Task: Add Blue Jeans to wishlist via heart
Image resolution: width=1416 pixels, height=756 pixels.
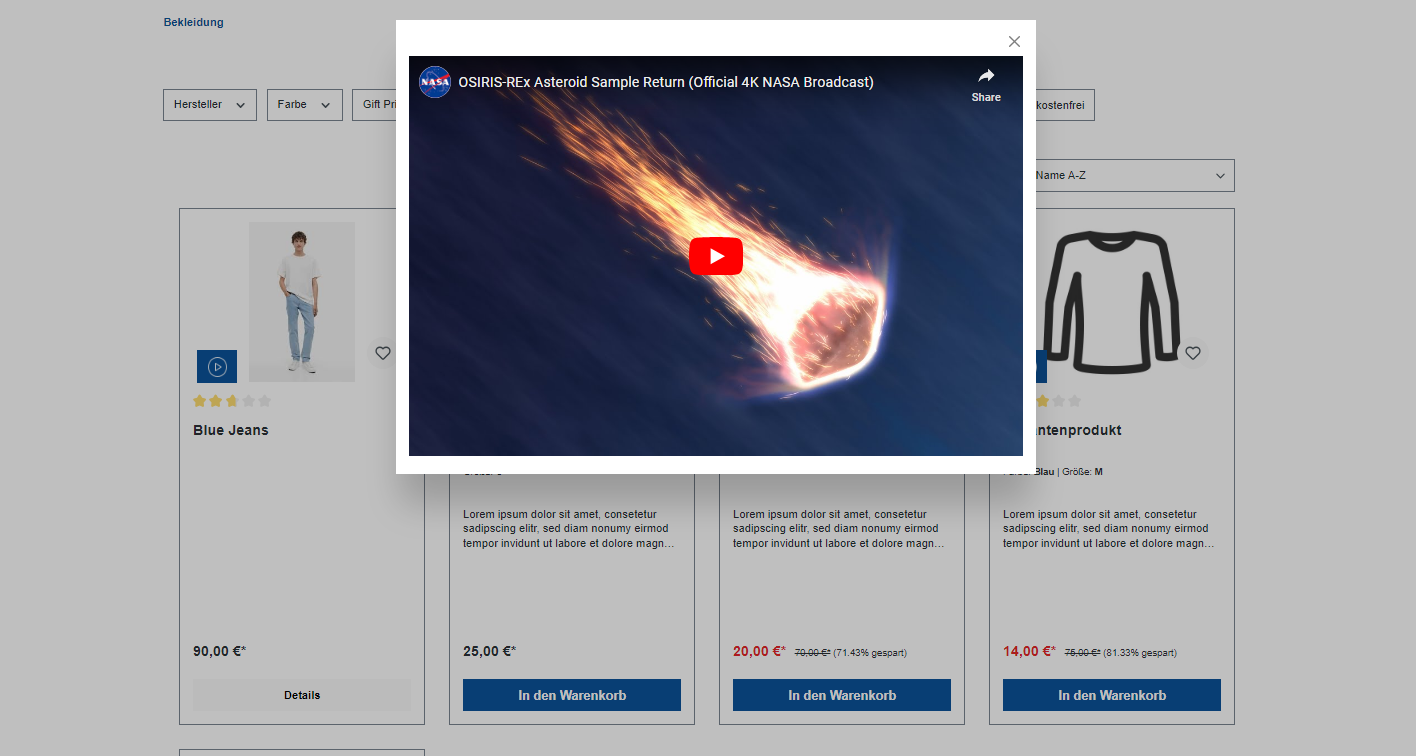Action: [382, 353]
